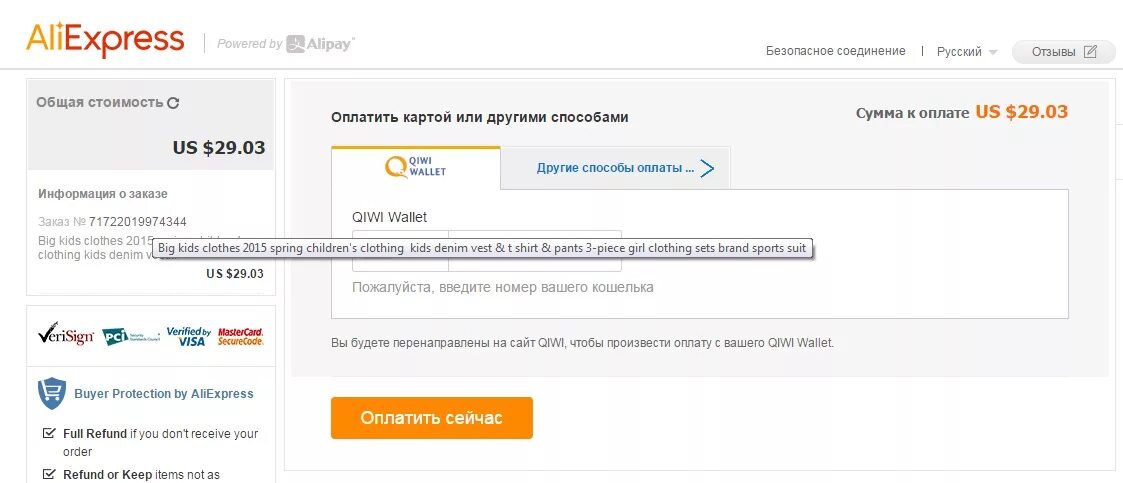
Task: Click the QIWI wallet number input field
Action: [x=535, y=251]
